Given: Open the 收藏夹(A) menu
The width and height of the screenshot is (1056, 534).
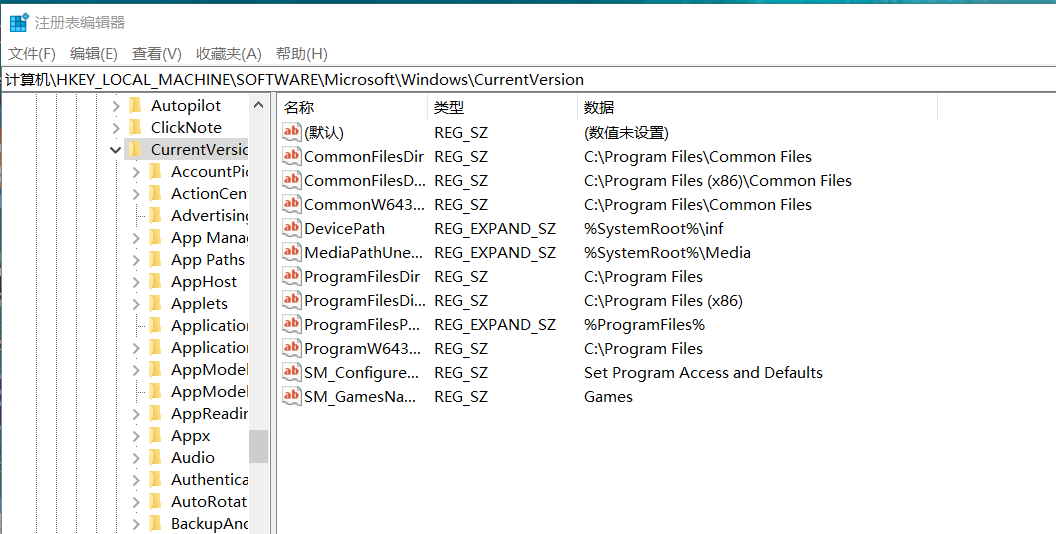Looking at the screenshot, I should point(228,54).
